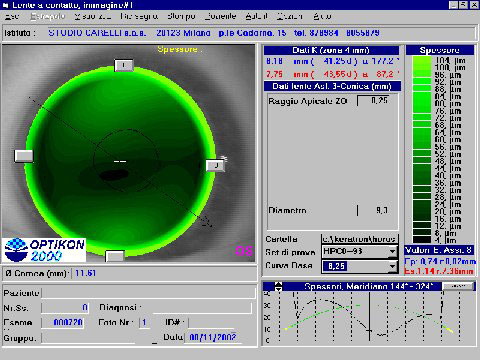480x360 pixels.
Task: Click the top handle on the lens edge
Action: tap(124, 65)
